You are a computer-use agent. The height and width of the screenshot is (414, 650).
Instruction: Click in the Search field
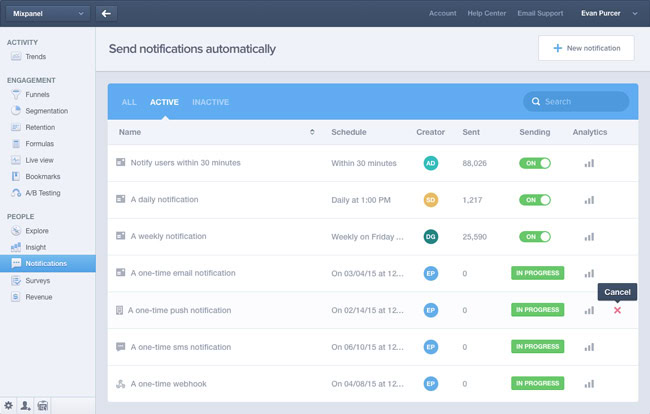click(x=576, y=102)
